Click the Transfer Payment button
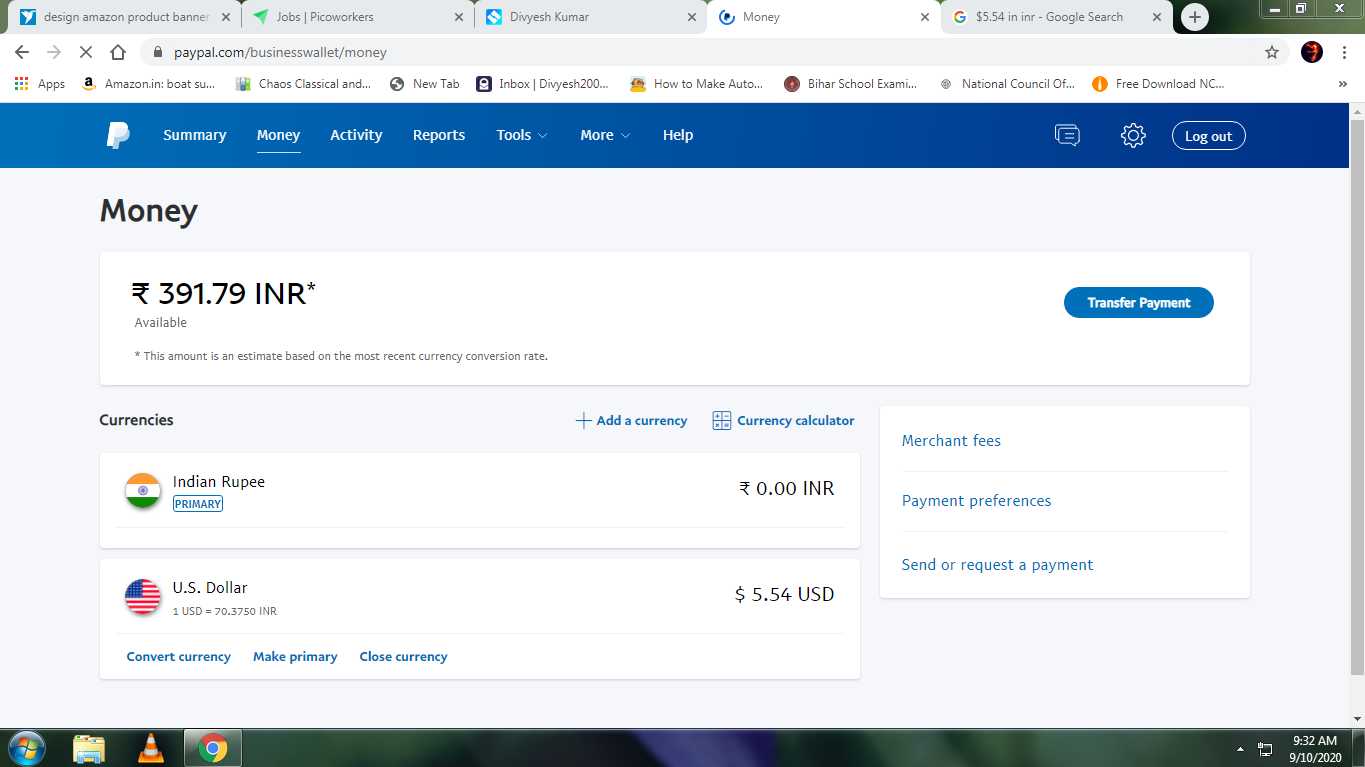 (x=1139, y=303)
